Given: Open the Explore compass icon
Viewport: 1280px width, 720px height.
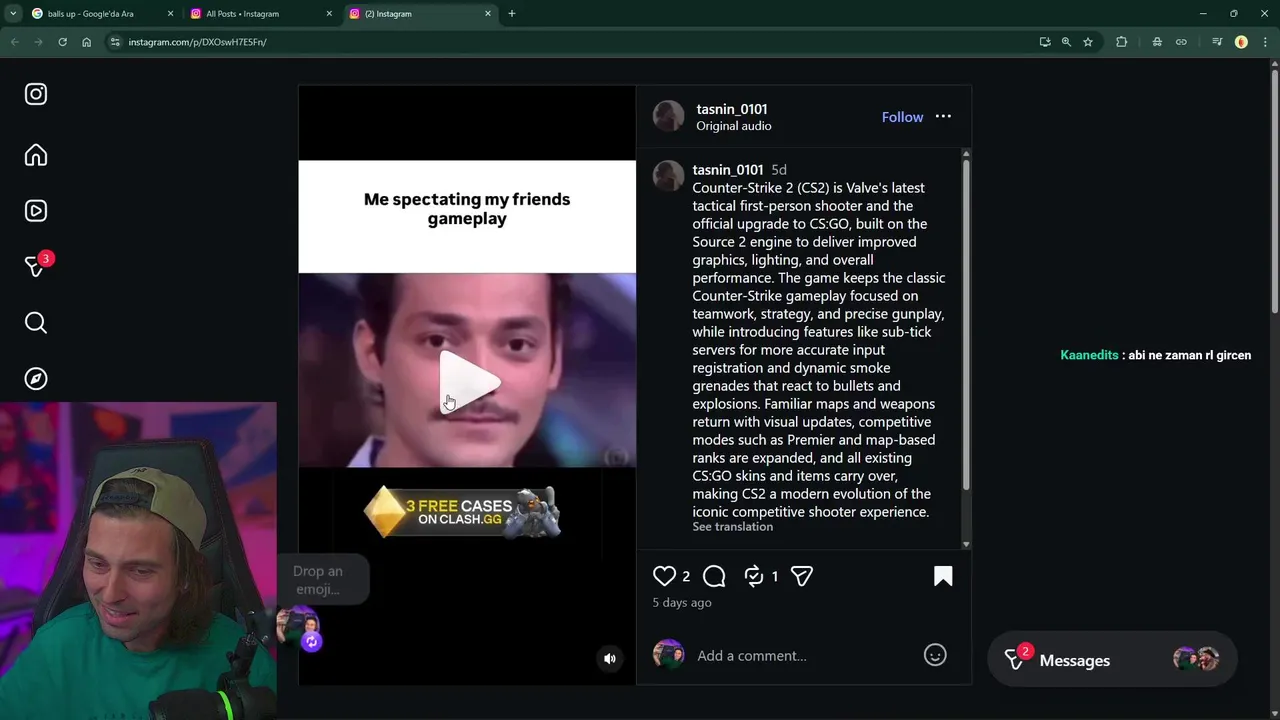Looking at the screenshot, I should [x=36, y=378].
